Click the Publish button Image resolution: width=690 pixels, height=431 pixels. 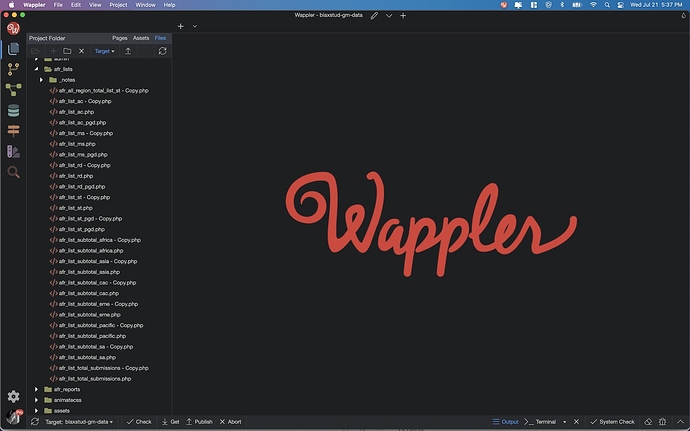[x=199, y=422]
